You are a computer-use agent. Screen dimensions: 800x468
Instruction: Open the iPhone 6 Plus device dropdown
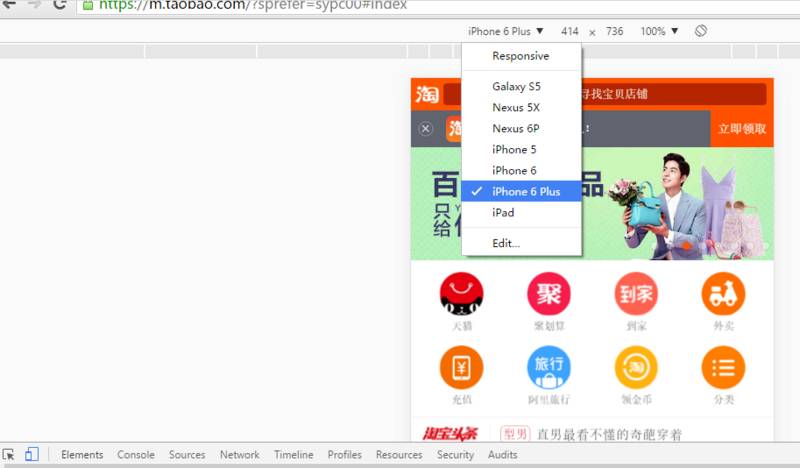coord(506,31)
